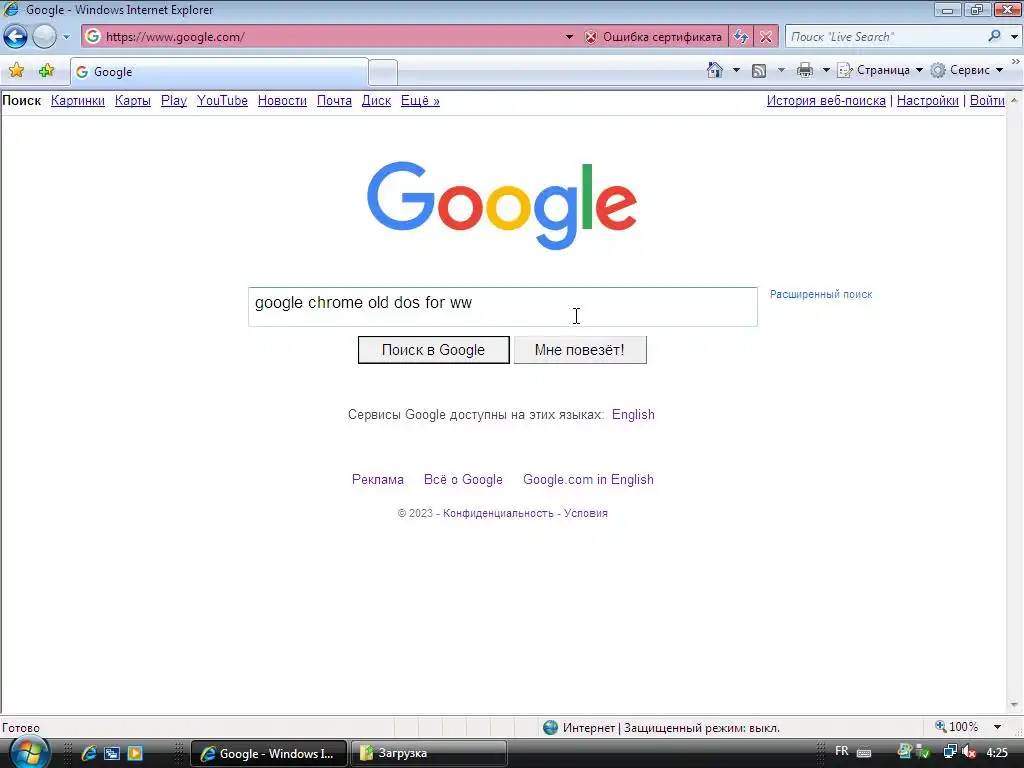
Task: Click the network connection tray icon
Action: point(950,752)
